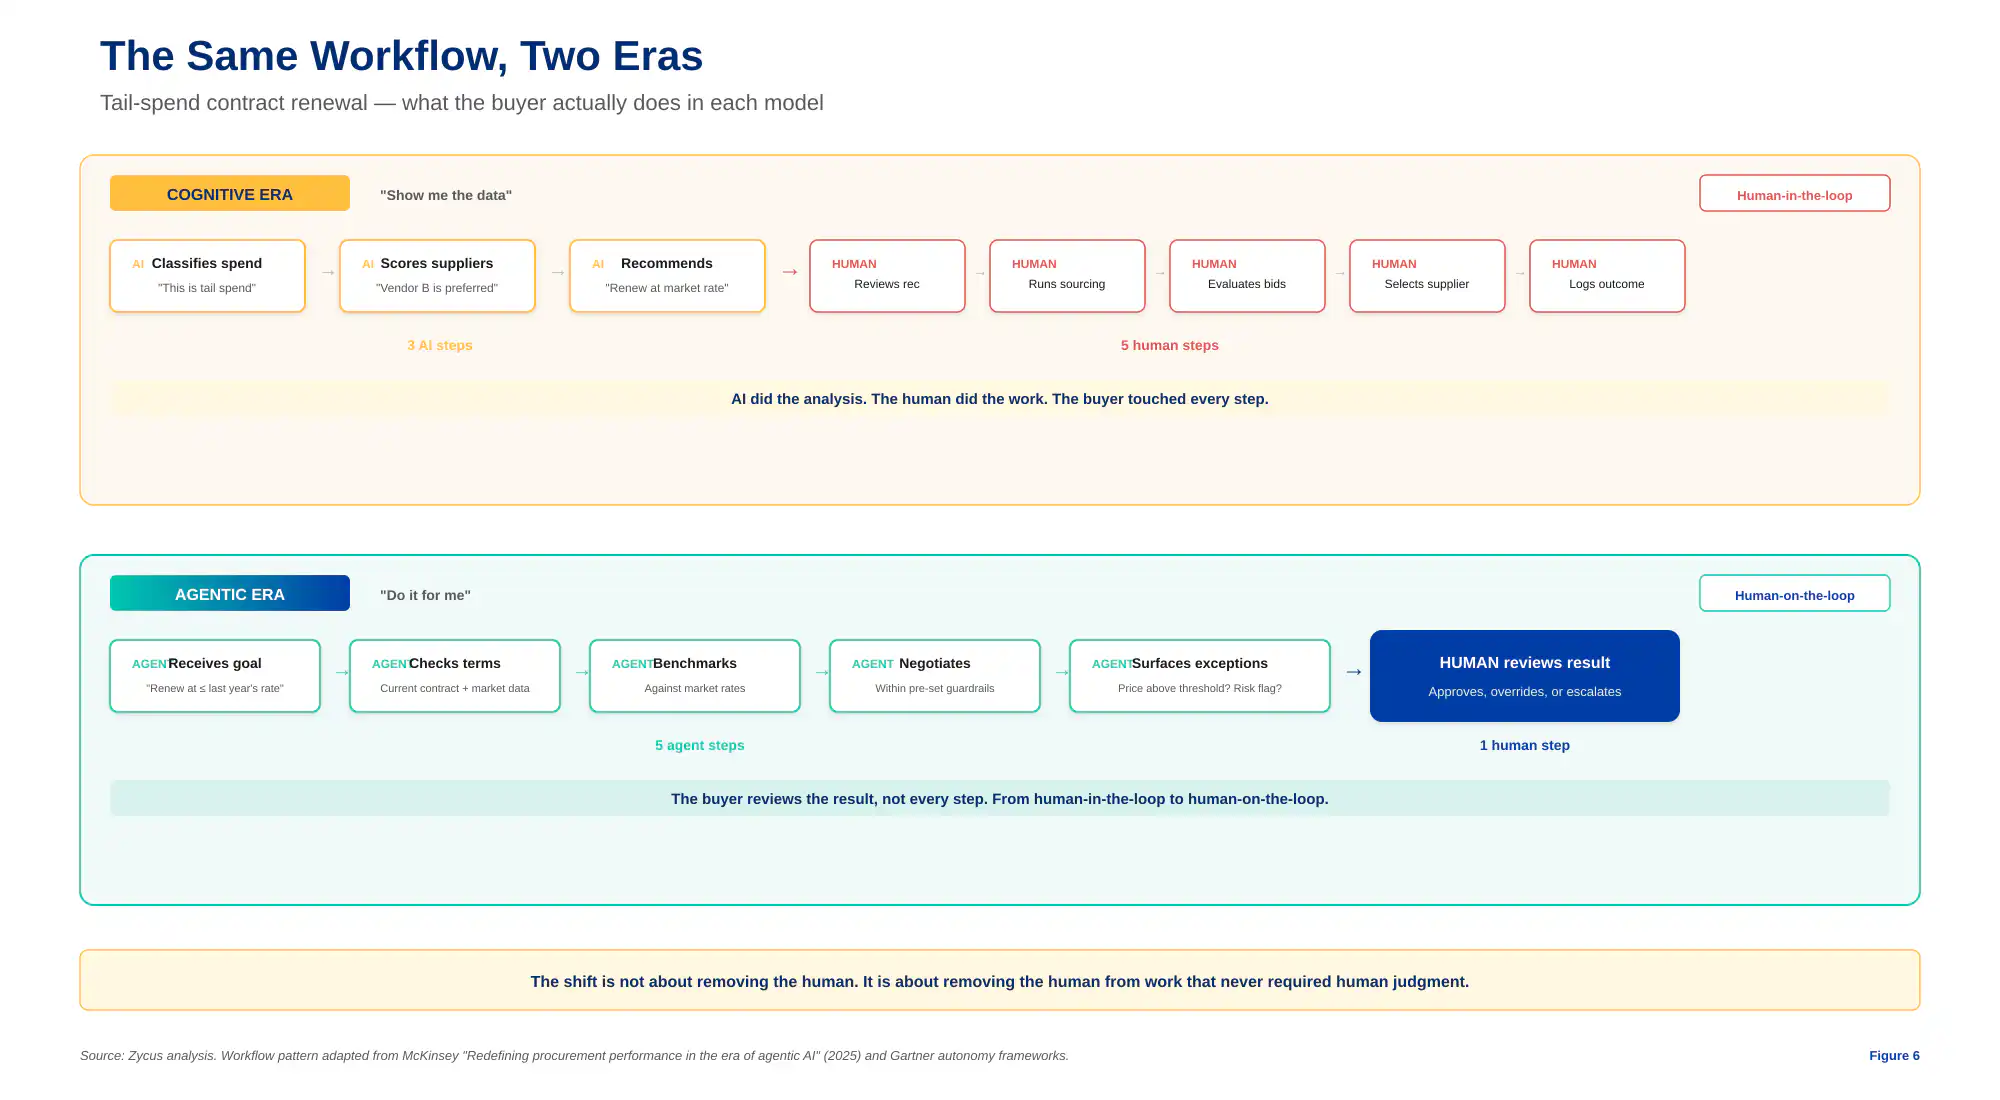Select the AGENT Negotiates step box
The image size is (2000, 1100).
935,676
